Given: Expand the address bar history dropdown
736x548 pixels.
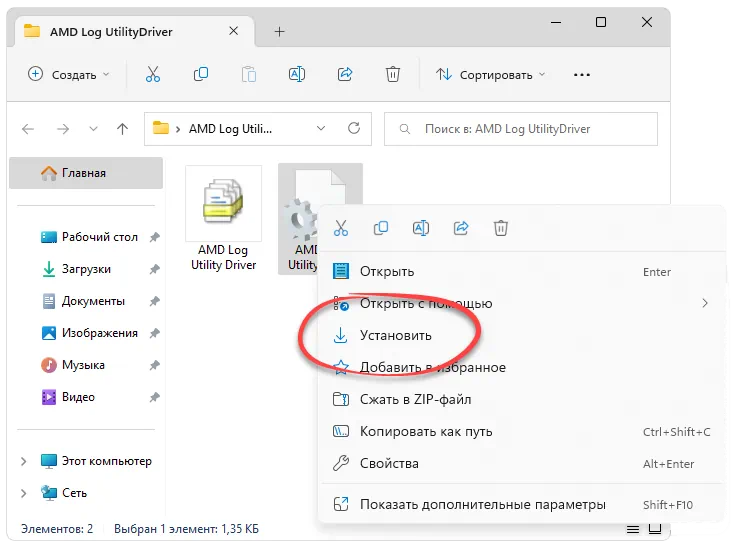Looking at the screenshot, I should 321,129.
